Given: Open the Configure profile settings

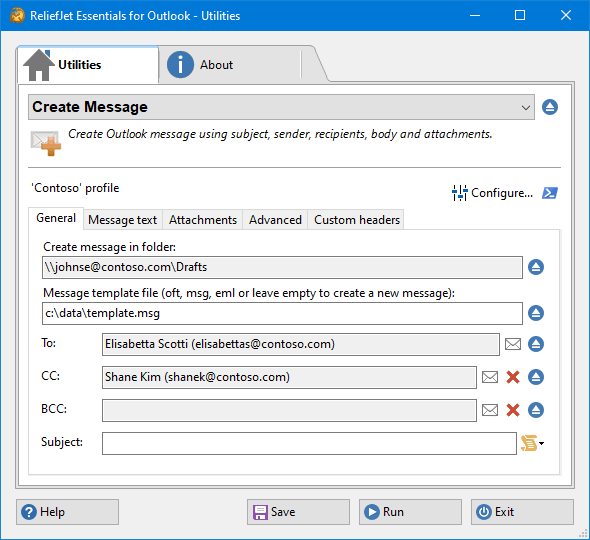Looking at the screenshot, I should [493, 193].
